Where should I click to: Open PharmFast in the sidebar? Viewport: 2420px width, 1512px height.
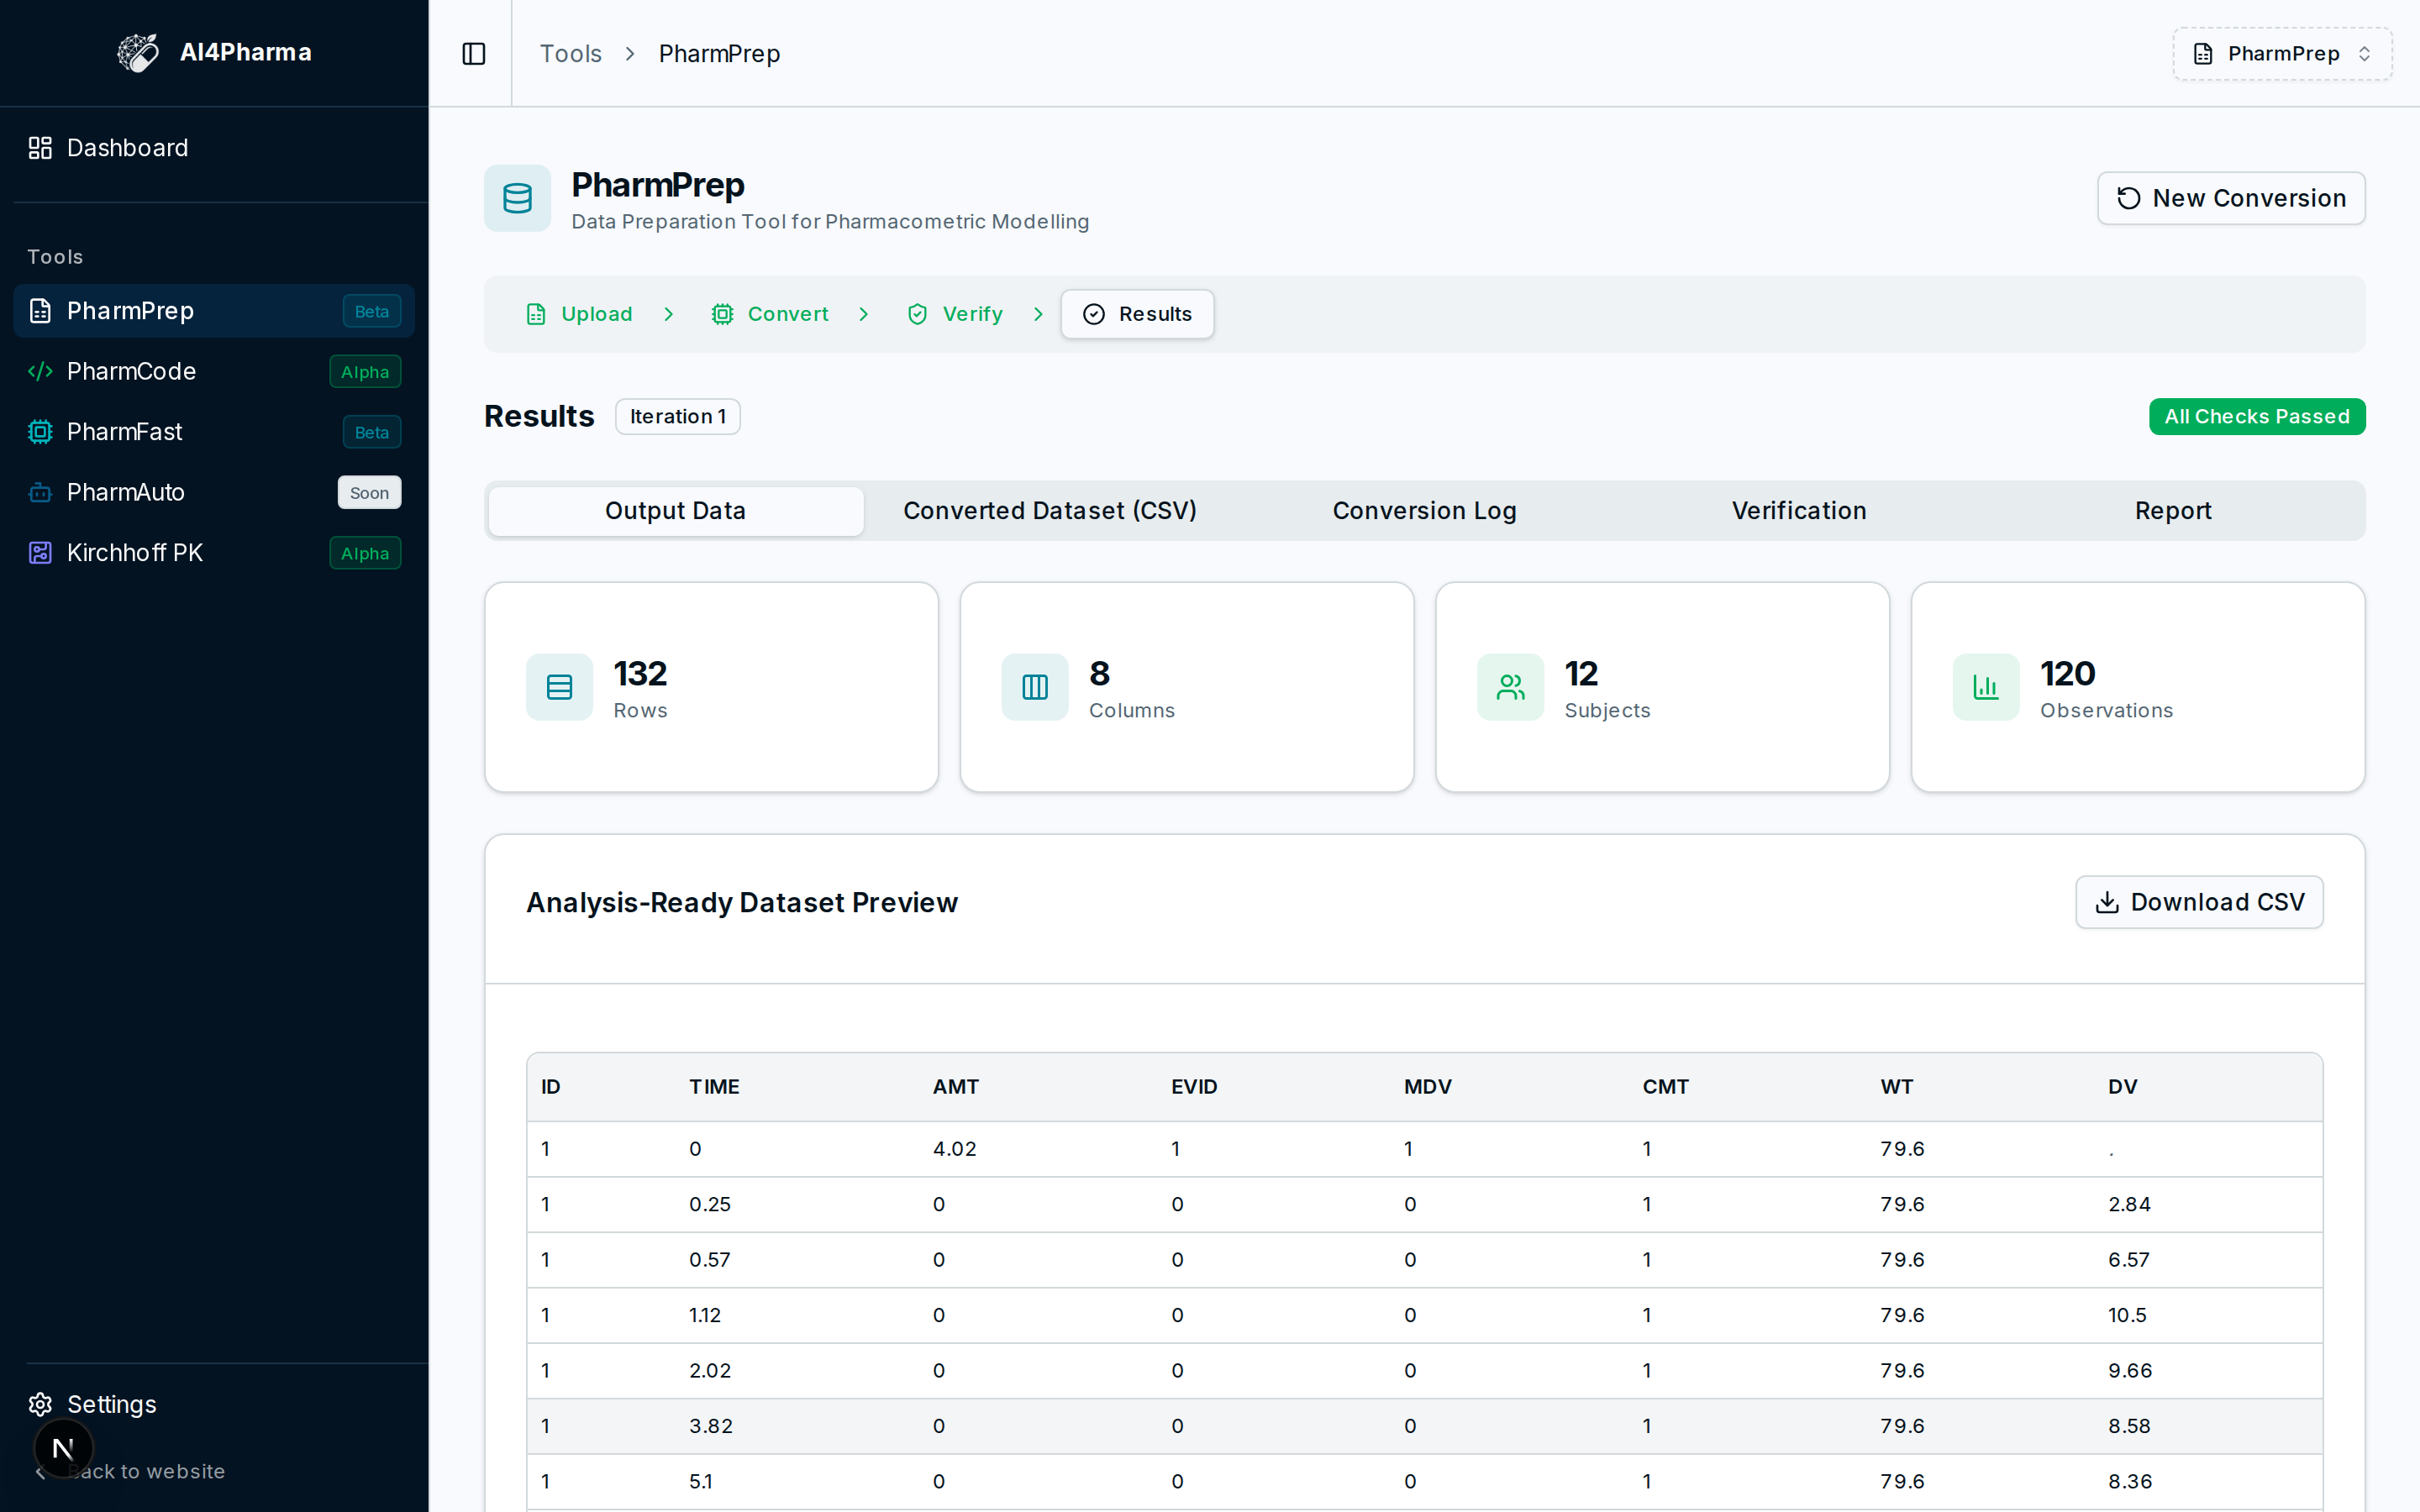tap(214, 432)
